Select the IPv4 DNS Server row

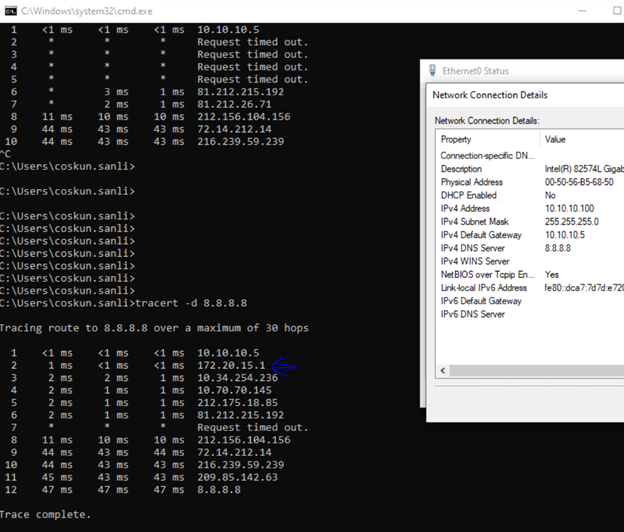530,248
